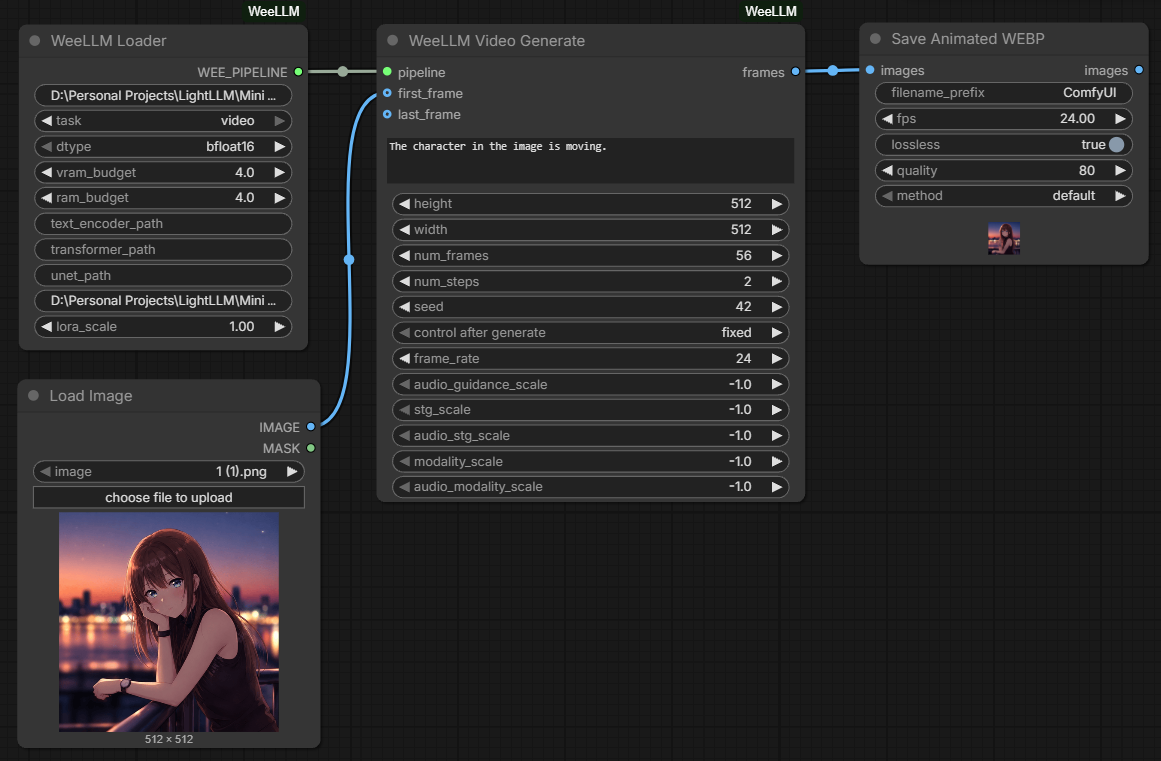Click the images output socket on Save Animated WEBP
Viewport: 1161px width, 761px height.
click(x=1139, y=70)
